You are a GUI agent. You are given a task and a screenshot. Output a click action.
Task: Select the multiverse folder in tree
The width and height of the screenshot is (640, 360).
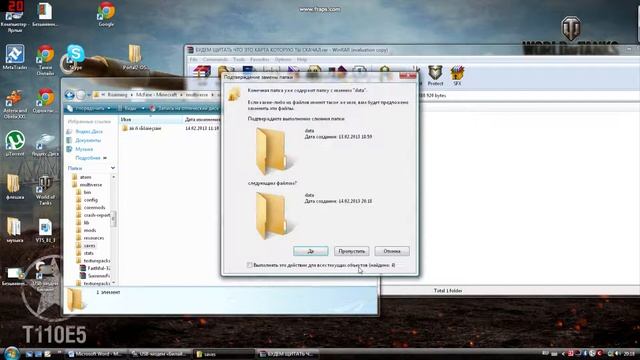91,184
